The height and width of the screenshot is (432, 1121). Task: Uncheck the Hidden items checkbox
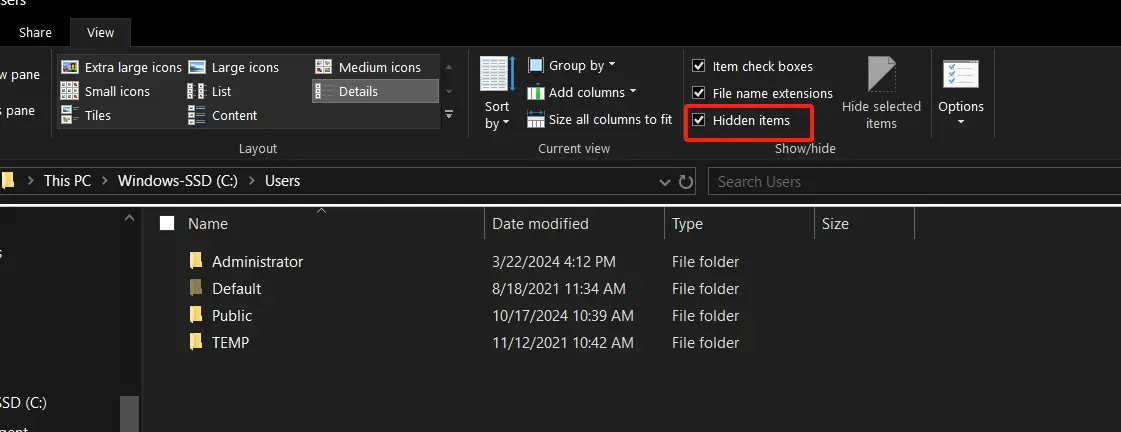coord(699,121)
